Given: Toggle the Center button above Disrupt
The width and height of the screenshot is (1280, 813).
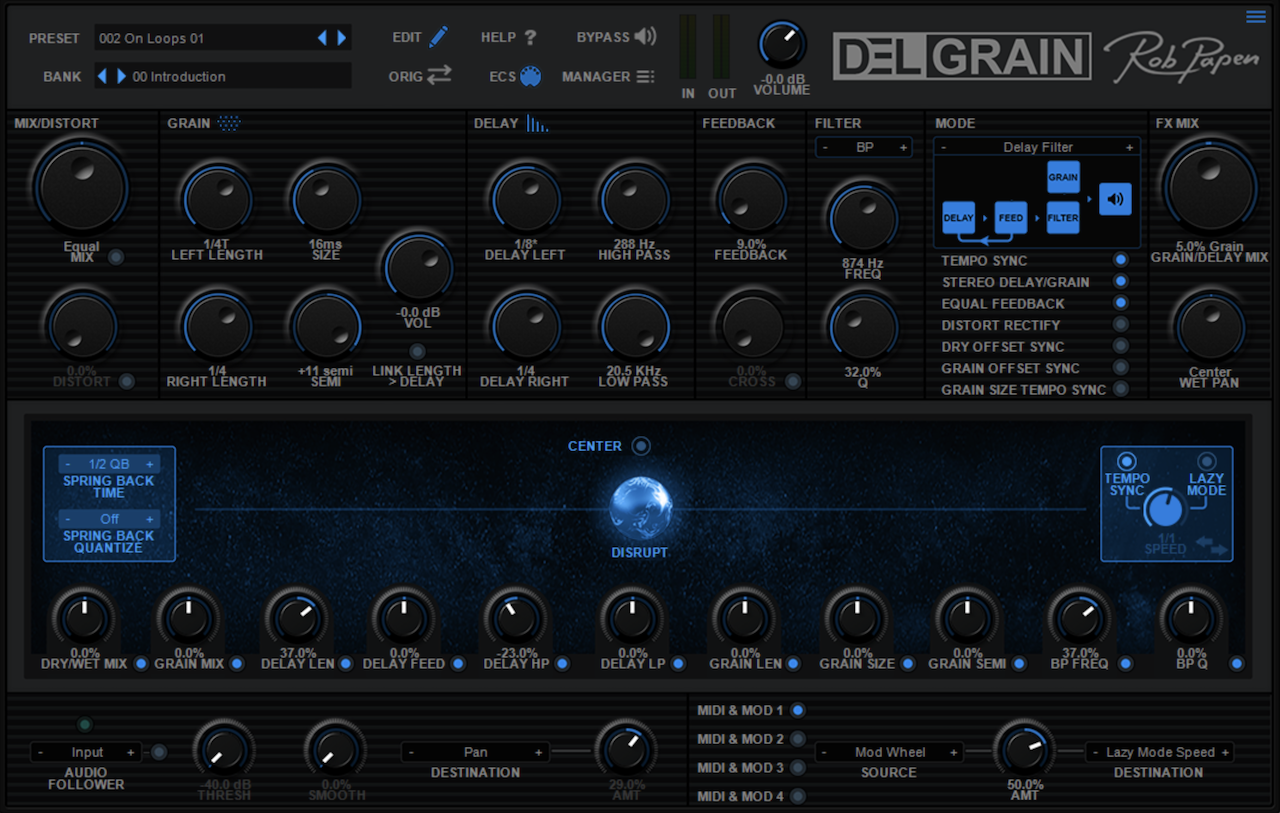Looking at the screenshot, I should pos(641,446).
